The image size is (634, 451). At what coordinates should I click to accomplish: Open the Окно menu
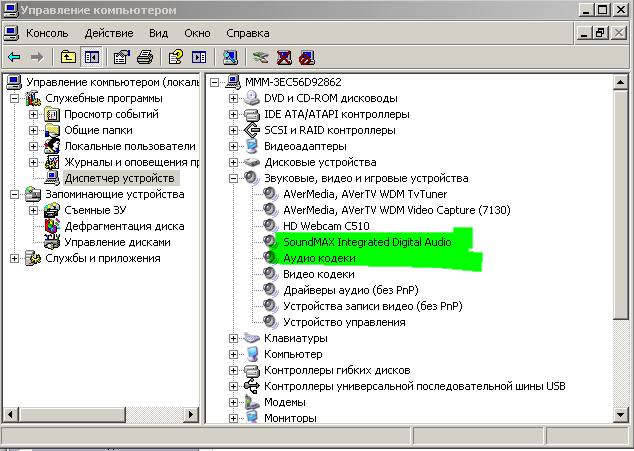197,33
